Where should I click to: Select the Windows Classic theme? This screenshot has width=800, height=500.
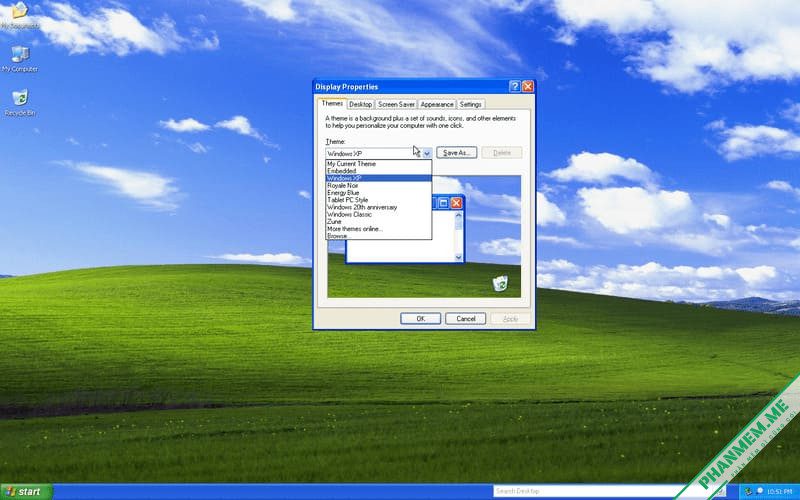(x=379, y=214)
